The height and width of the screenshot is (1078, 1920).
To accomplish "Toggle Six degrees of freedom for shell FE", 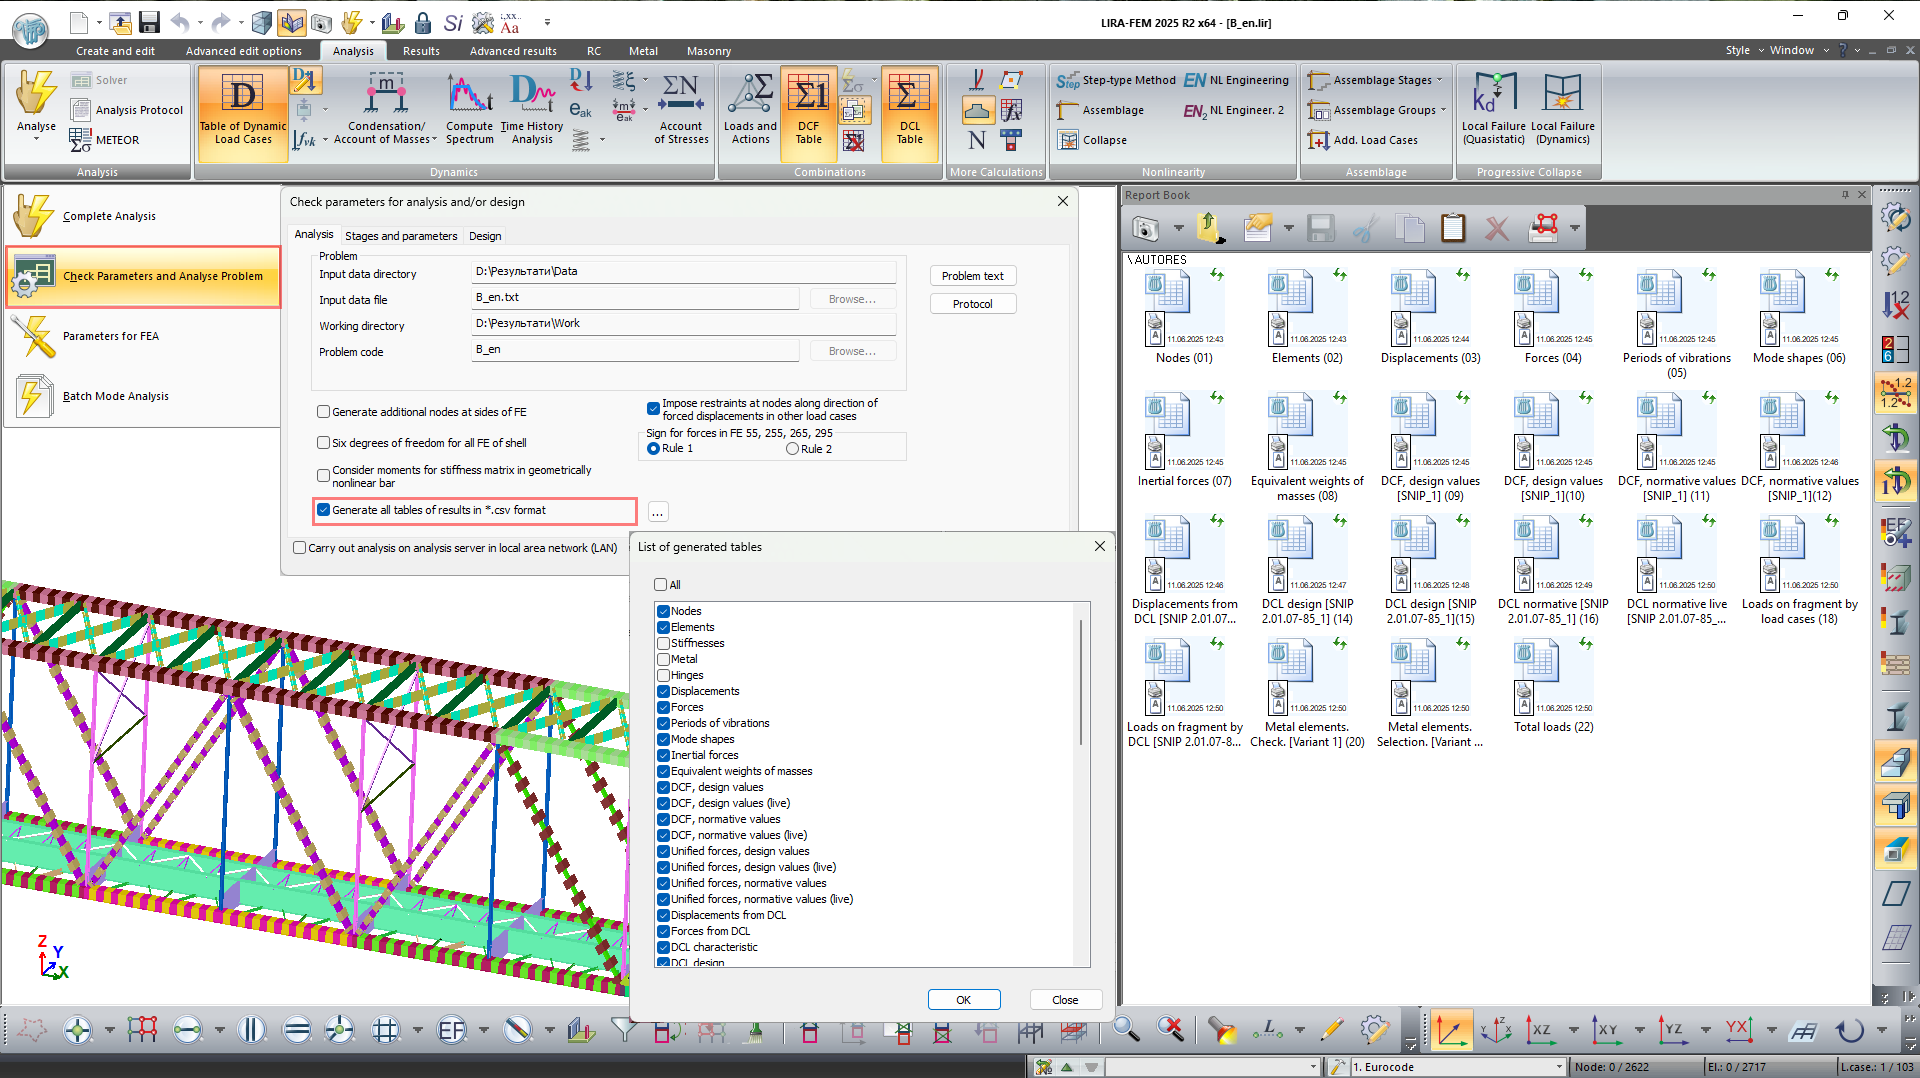I will click(x=324, y=443).
